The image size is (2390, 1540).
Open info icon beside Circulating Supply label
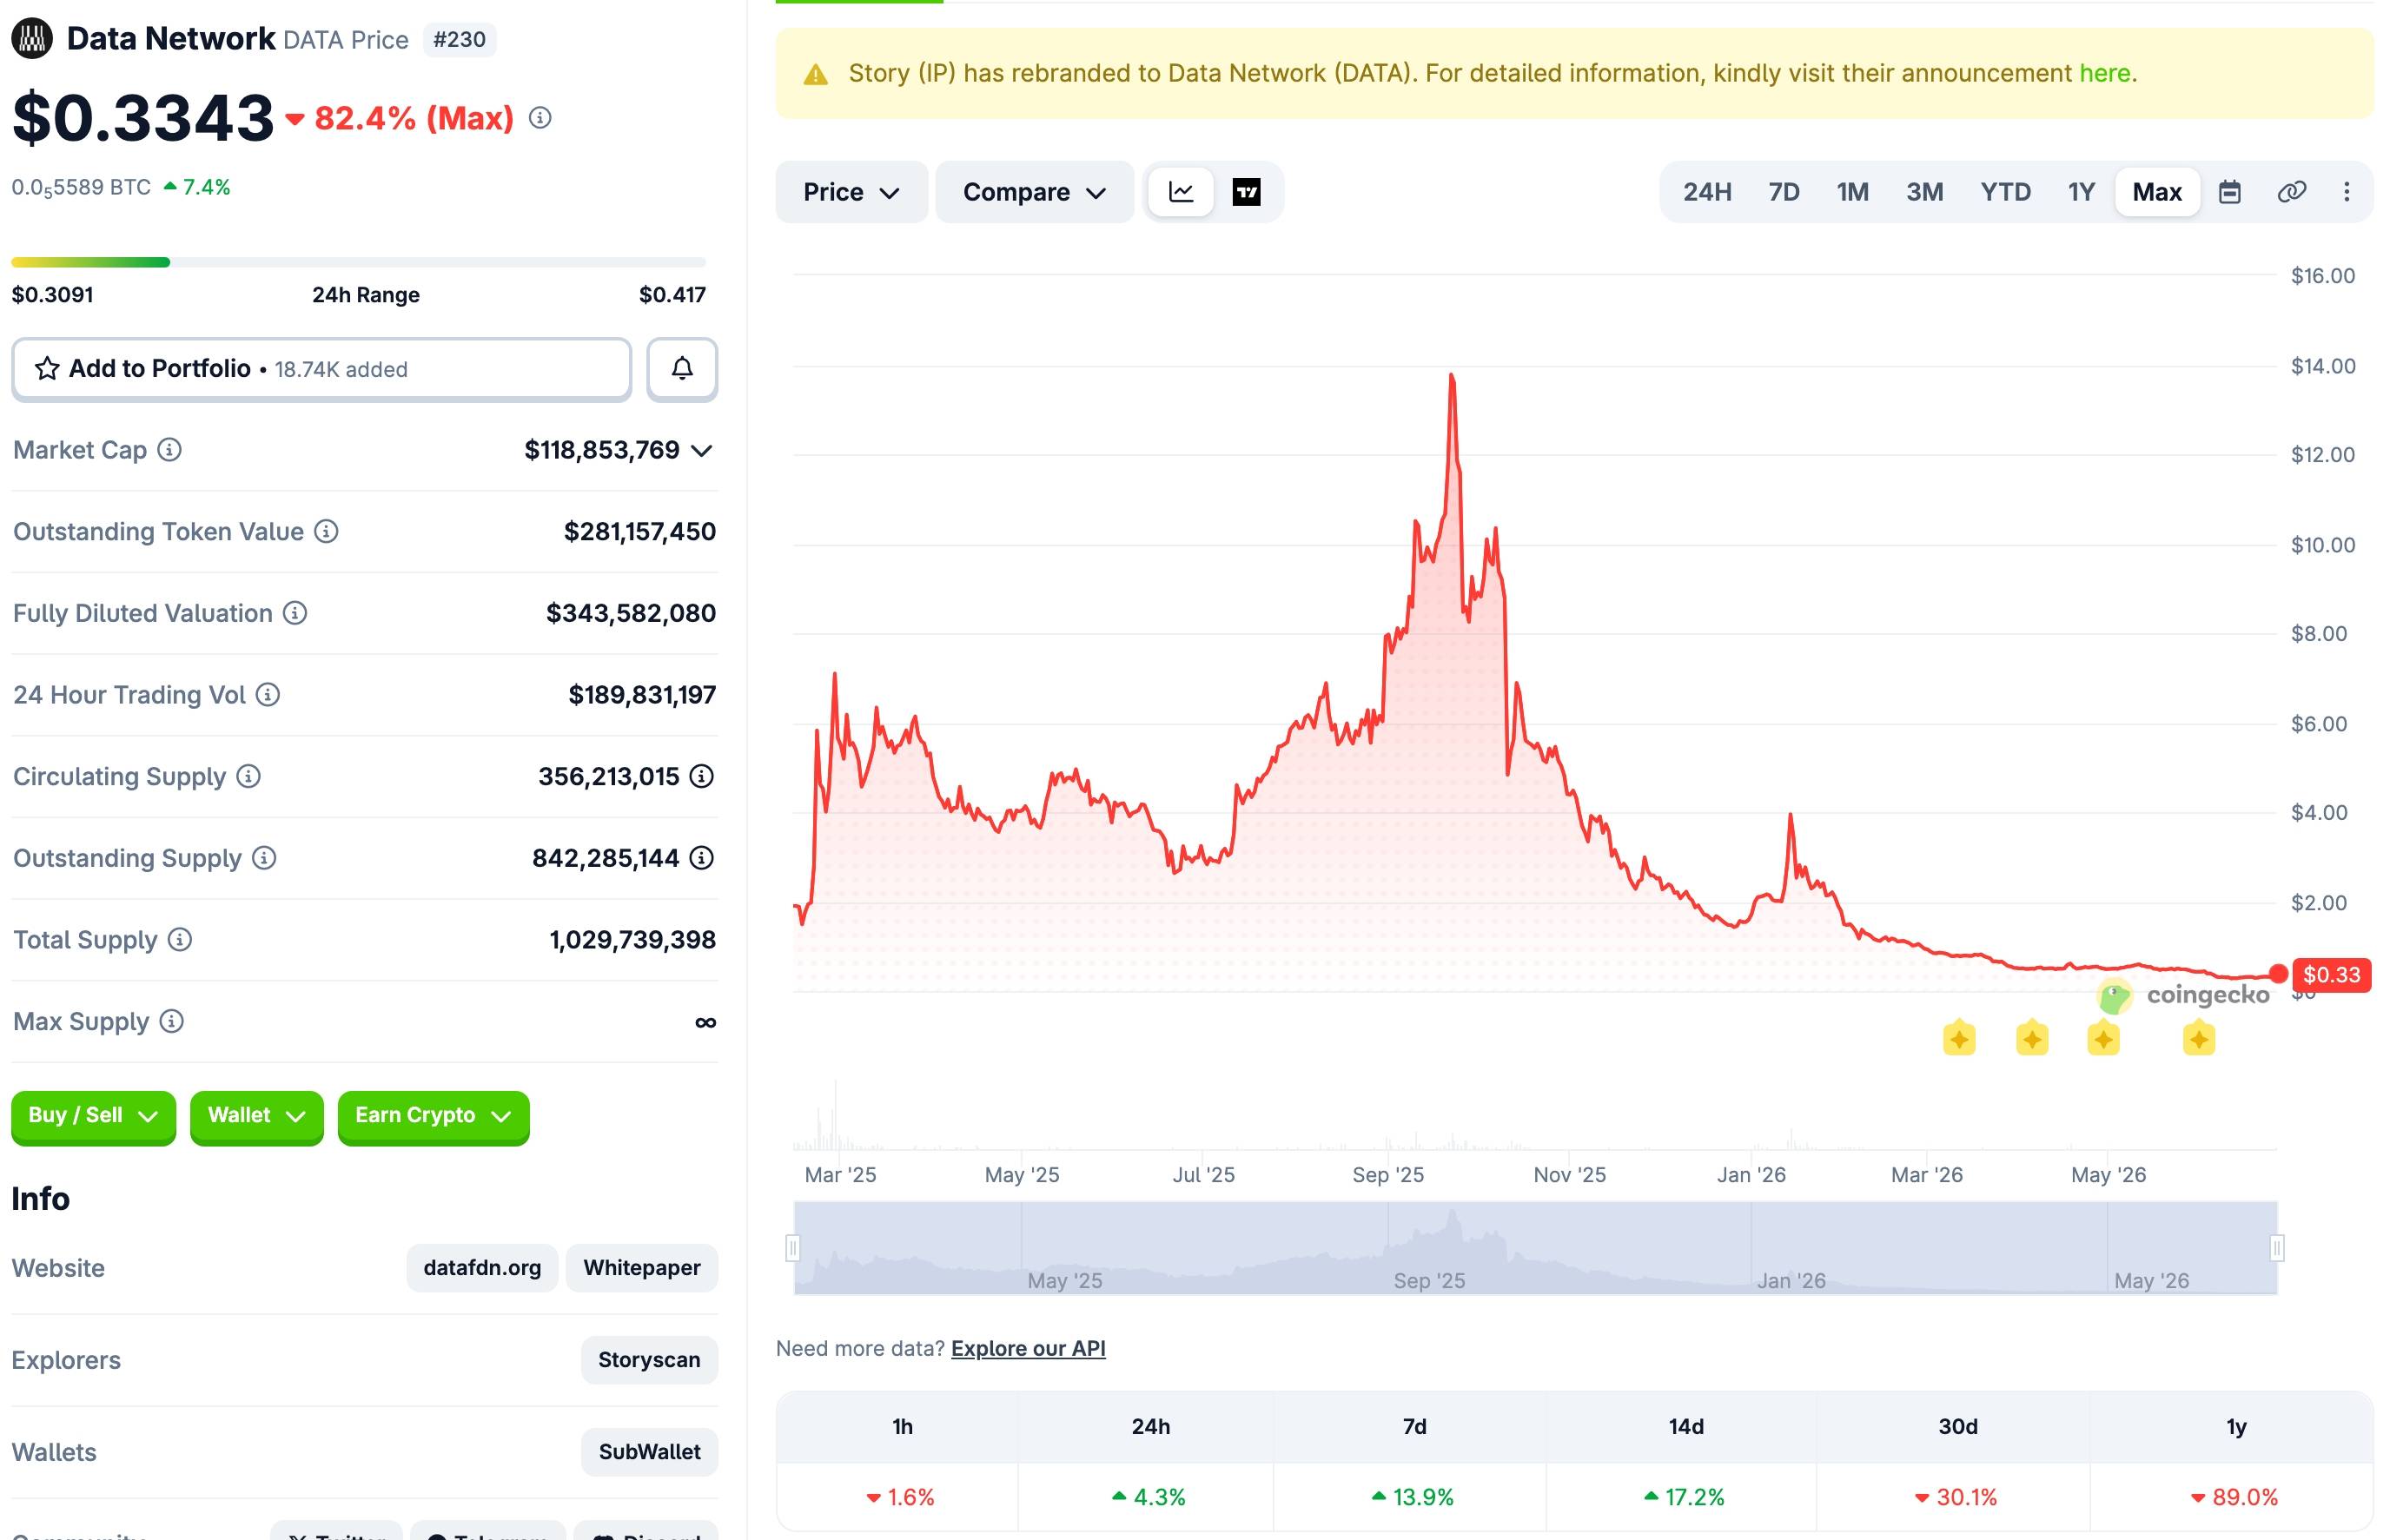(249, 776)
